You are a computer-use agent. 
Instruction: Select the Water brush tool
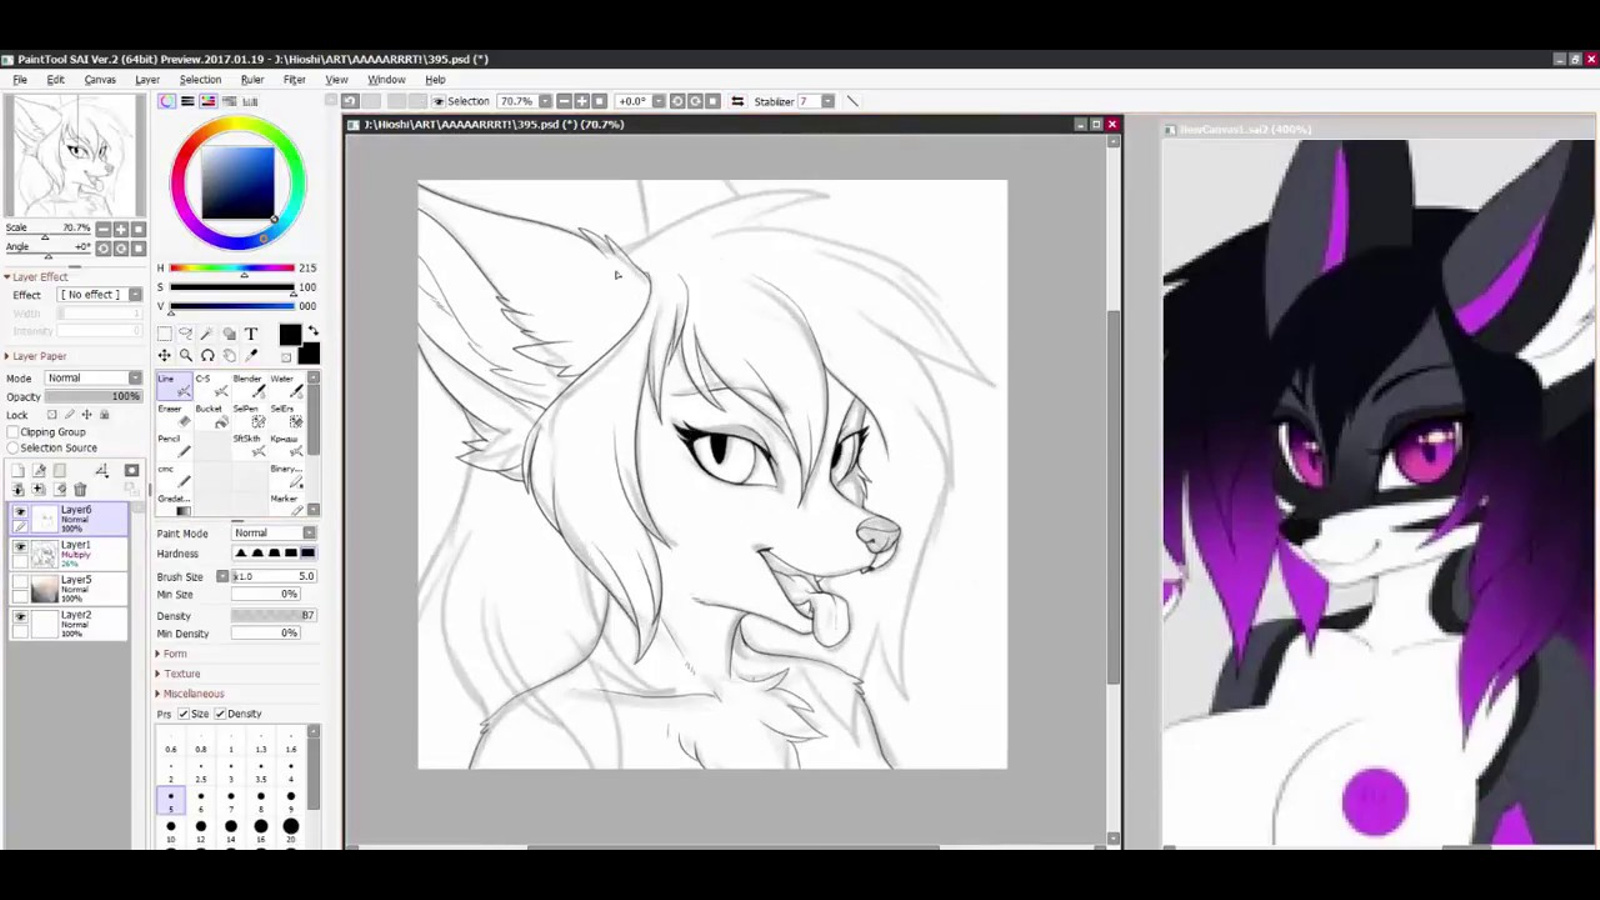287,386
